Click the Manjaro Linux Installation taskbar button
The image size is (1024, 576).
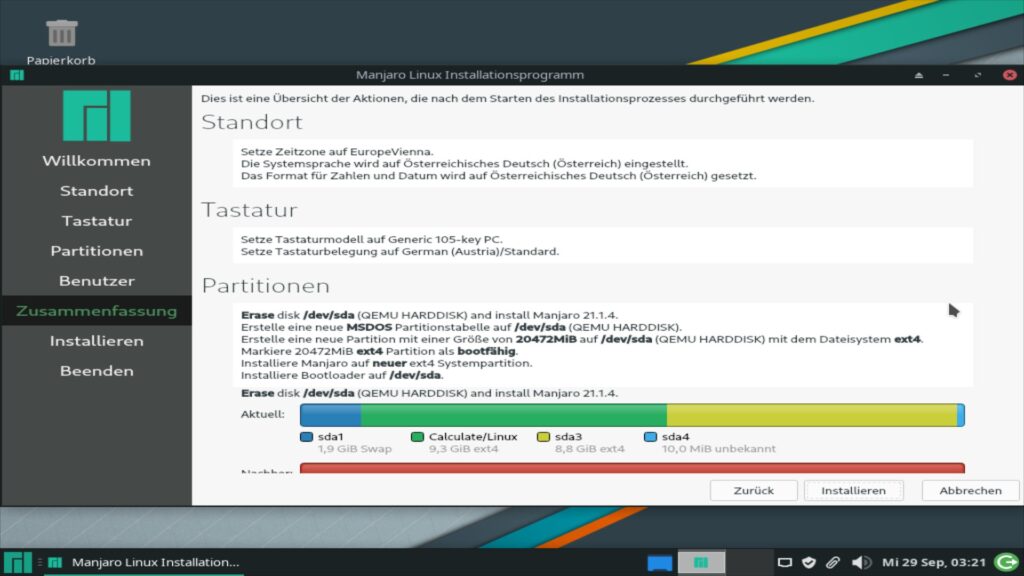coord(145,562)
